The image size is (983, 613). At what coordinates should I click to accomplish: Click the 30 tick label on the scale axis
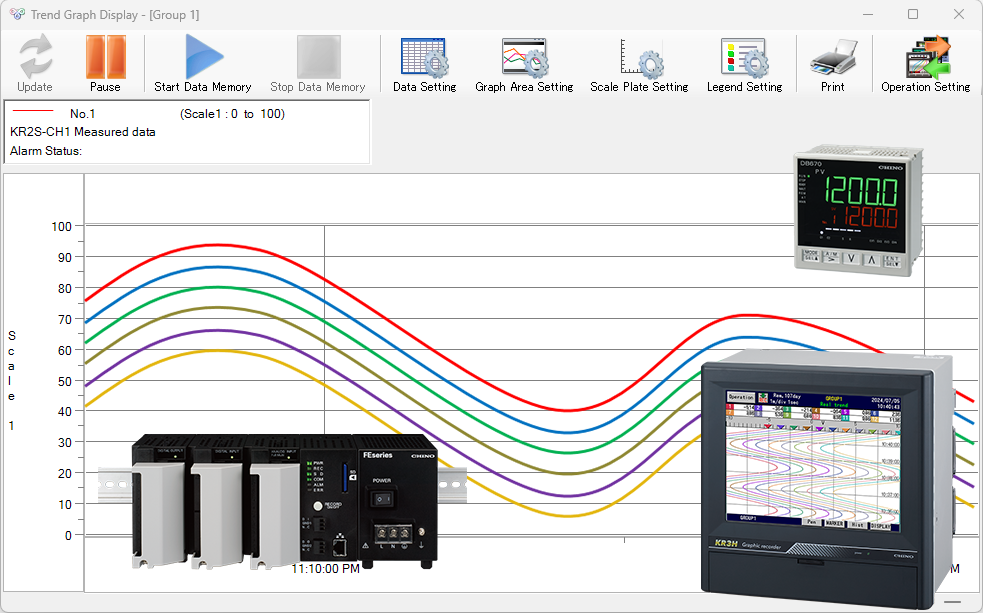coord(65,442)
